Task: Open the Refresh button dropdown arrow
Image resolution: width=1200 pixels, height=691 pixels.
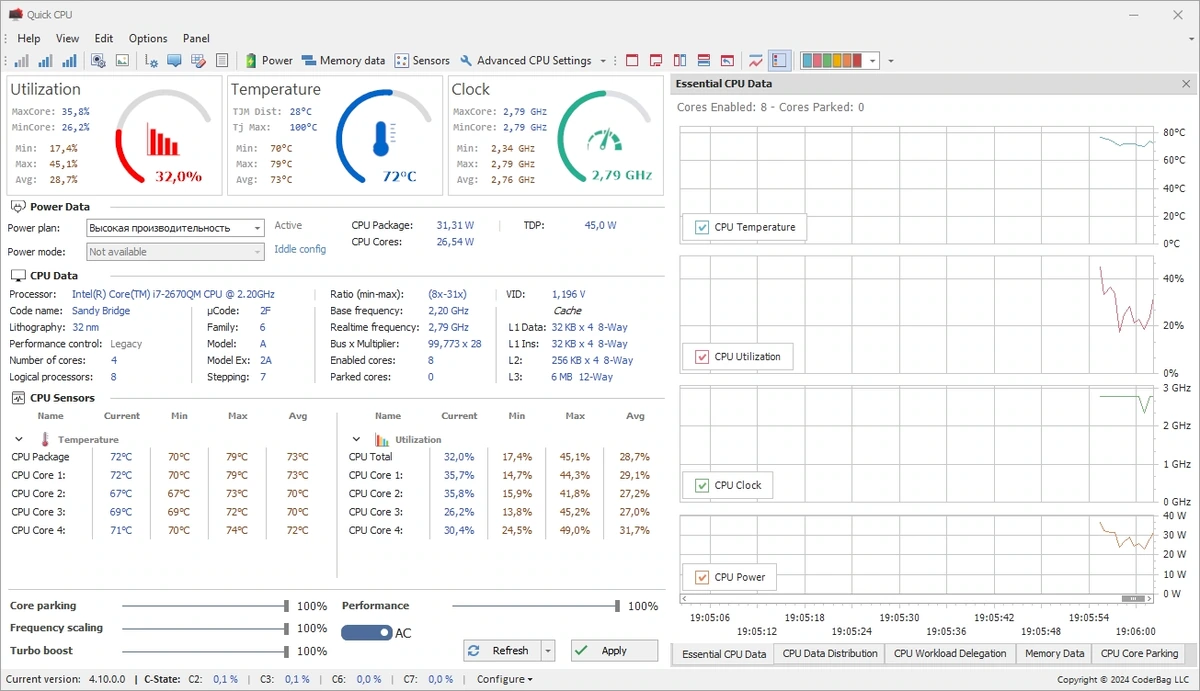Action: (548, 651)
